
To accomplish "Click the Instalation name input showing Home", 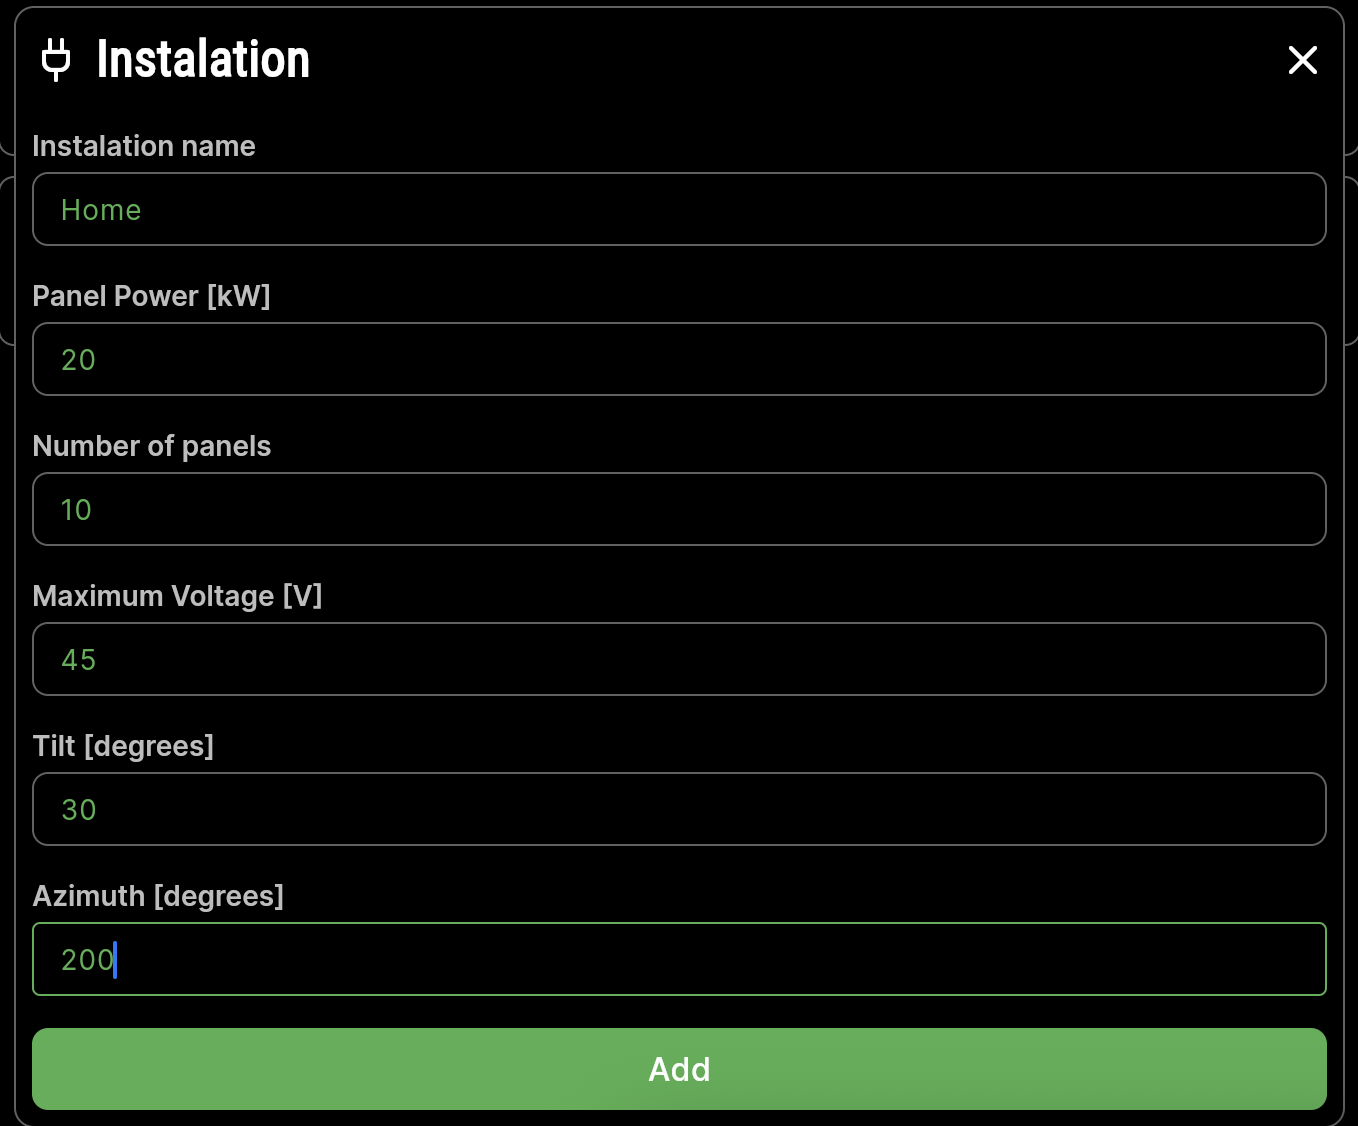I will [x=679, y=209].
